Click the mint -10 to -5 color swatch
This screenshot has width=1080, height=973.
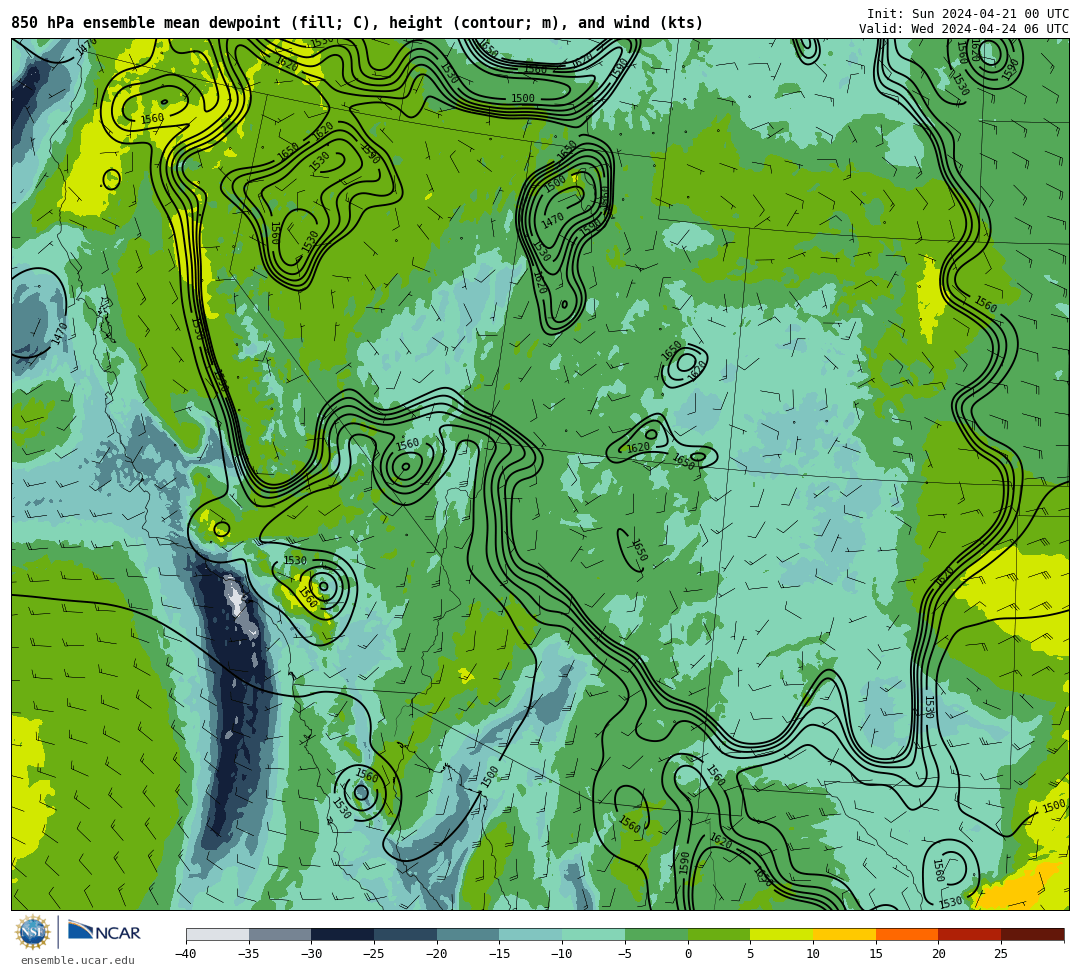click(593, 934)
